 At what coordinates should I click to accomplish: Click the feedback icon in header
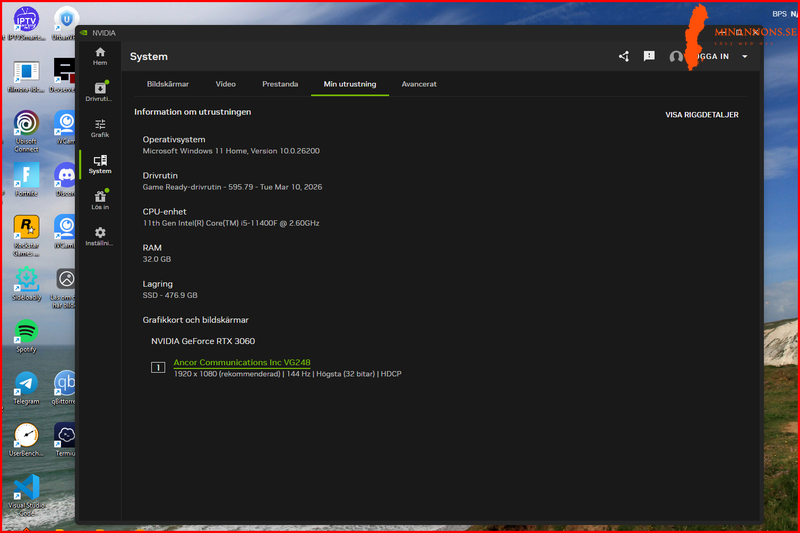[x=649, y=56]
